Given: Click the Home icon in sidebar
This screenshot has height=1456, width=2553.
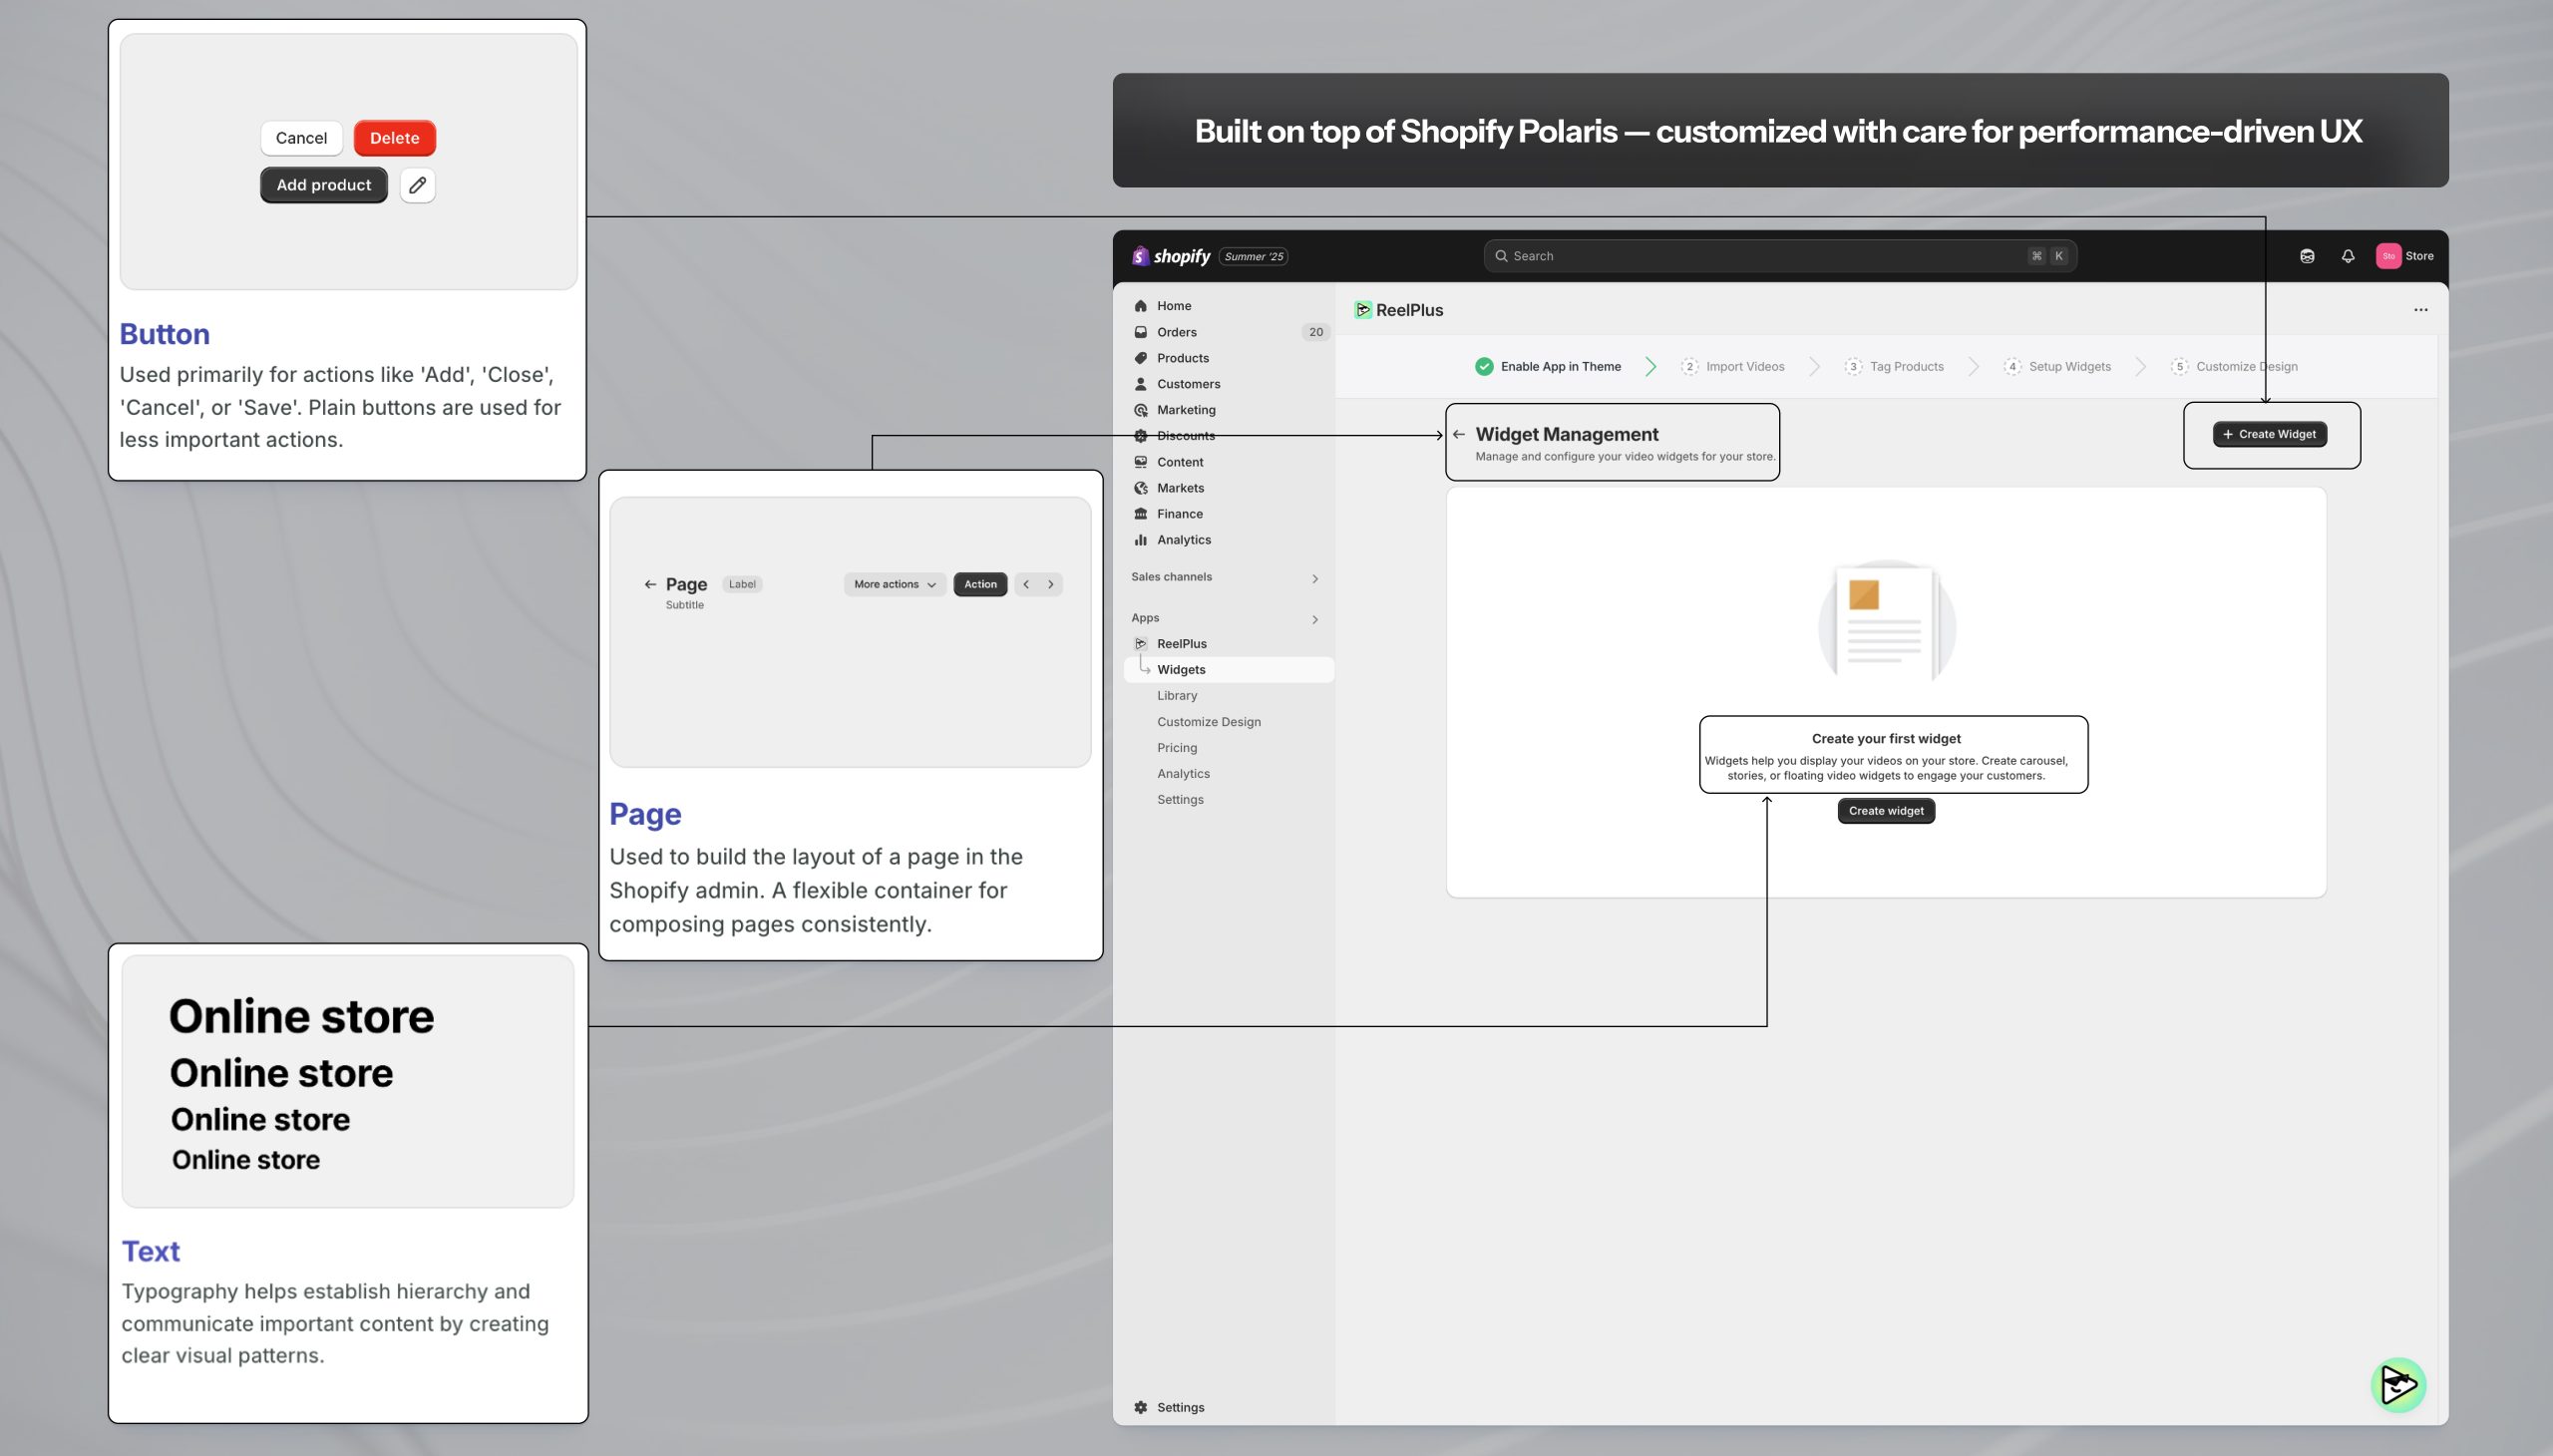Looking at the screenshot, I should (1141, 306).
